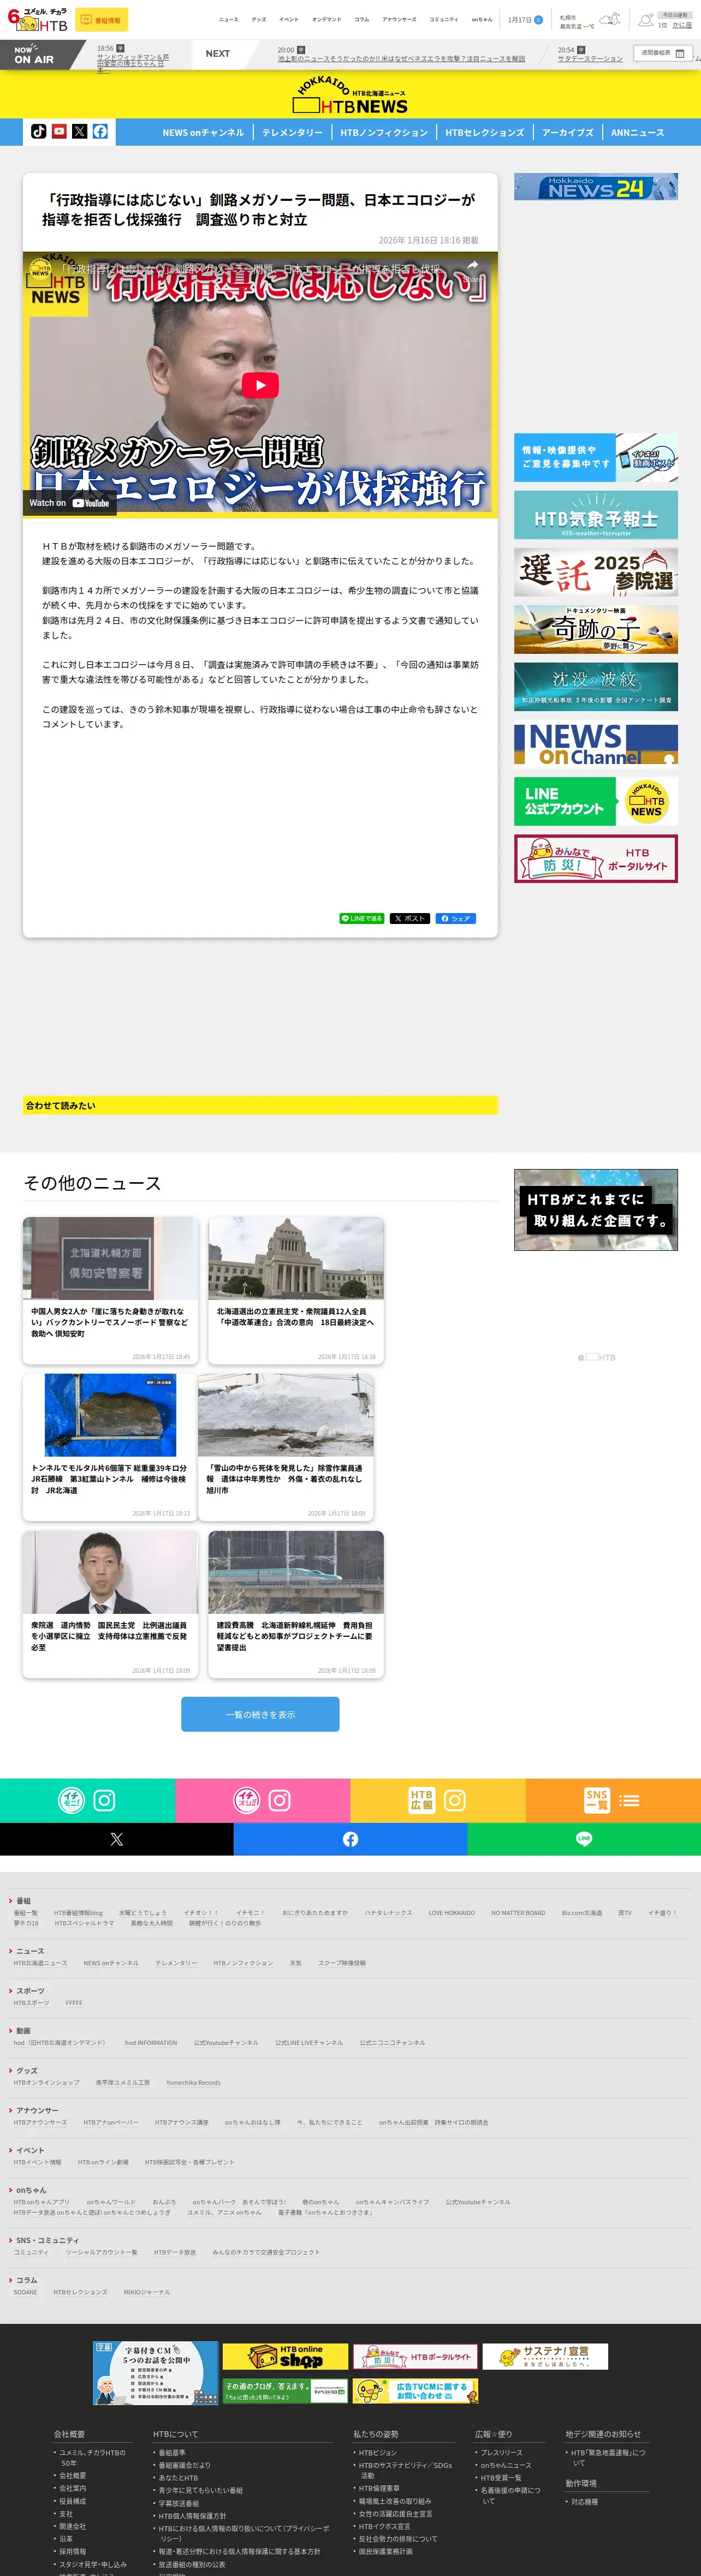Open the TikTok icon in the blue bar

click(38, 131)
